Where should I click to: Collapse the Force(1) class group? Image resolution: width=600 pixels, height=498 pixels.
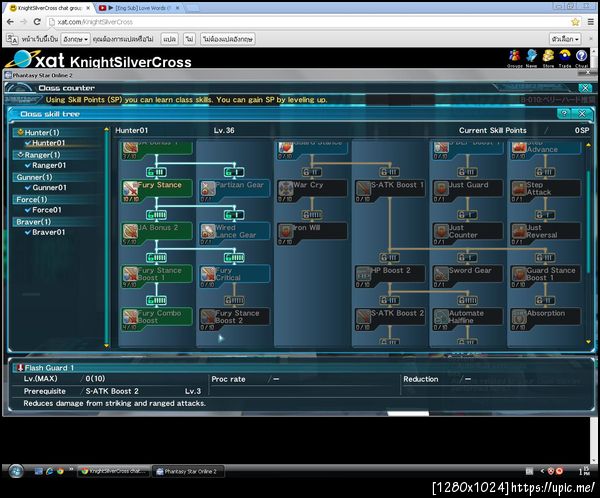pyautogui.click(x=57, y=199)
